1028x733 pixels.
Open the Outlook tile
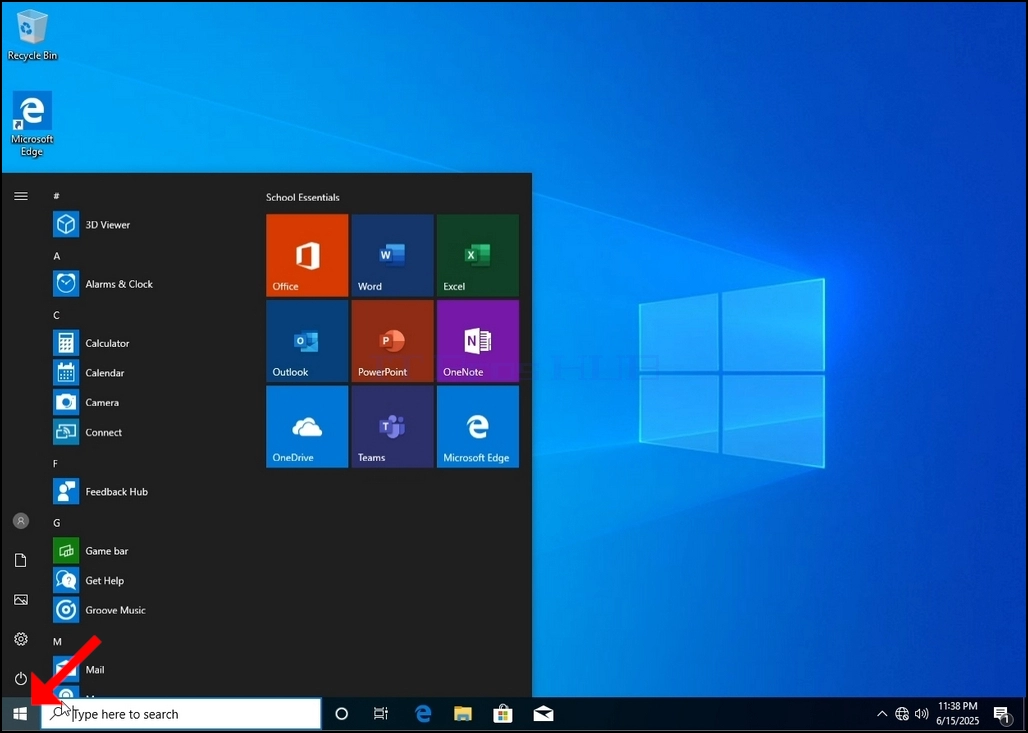click(x=307, y=341)
